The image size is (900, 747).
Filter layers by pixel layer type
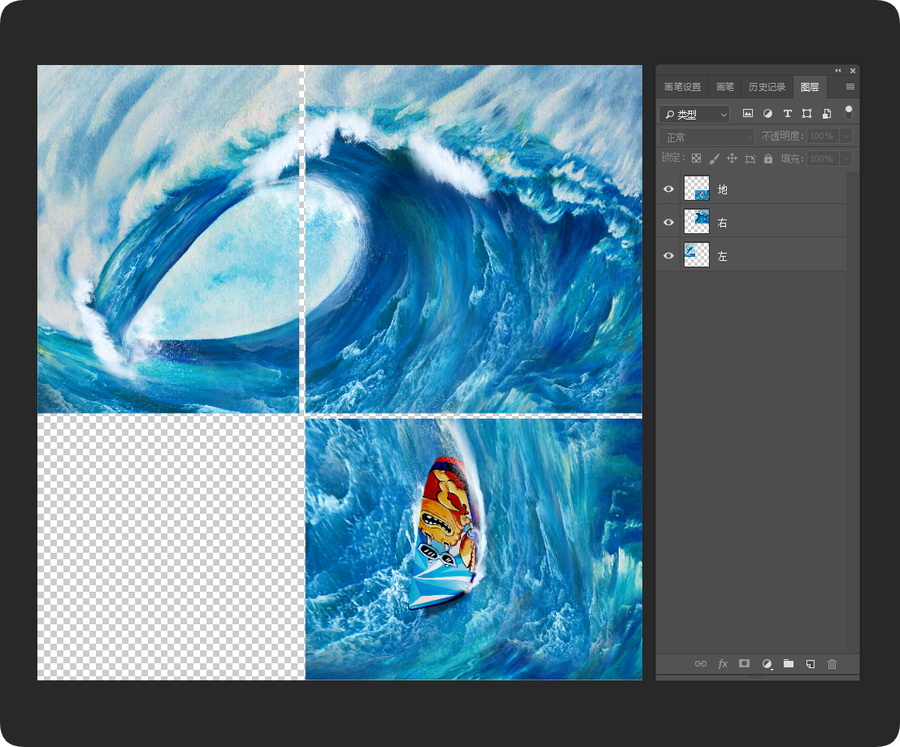click(747, 114)
